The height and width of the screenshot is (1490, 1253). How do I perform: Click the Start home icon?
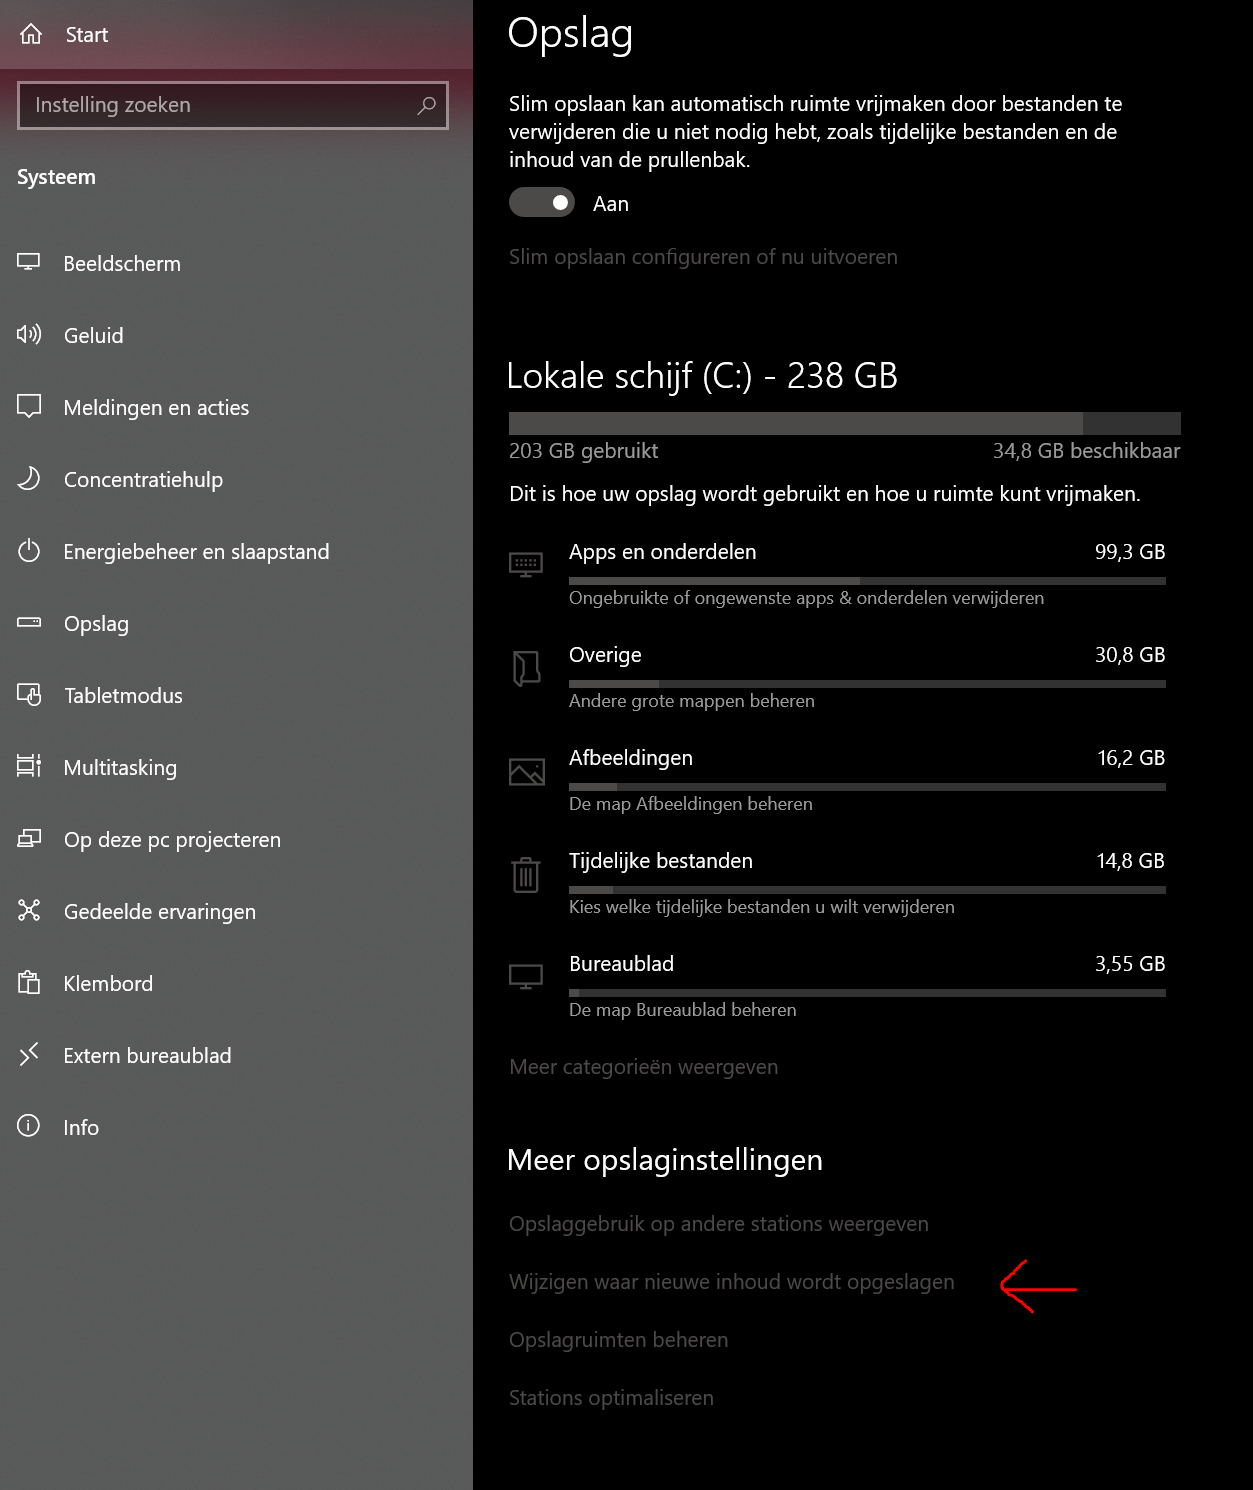coord(31,34)
